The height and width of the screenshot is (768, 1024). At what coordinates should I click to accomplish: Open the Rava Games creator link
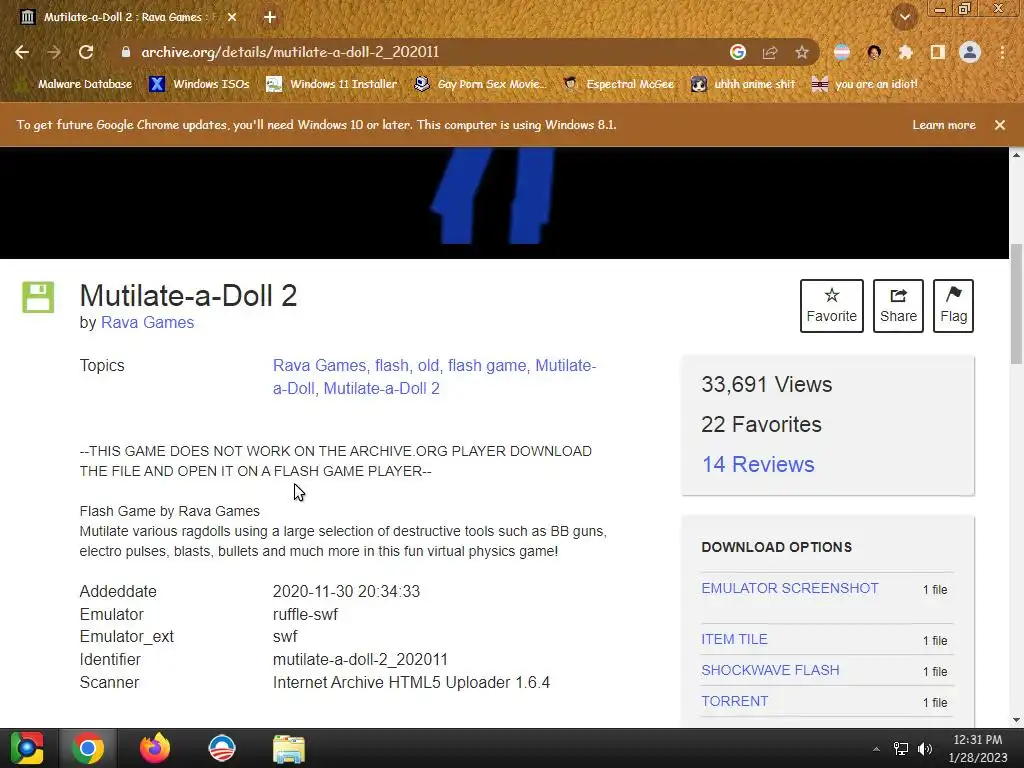coord(147,323)
